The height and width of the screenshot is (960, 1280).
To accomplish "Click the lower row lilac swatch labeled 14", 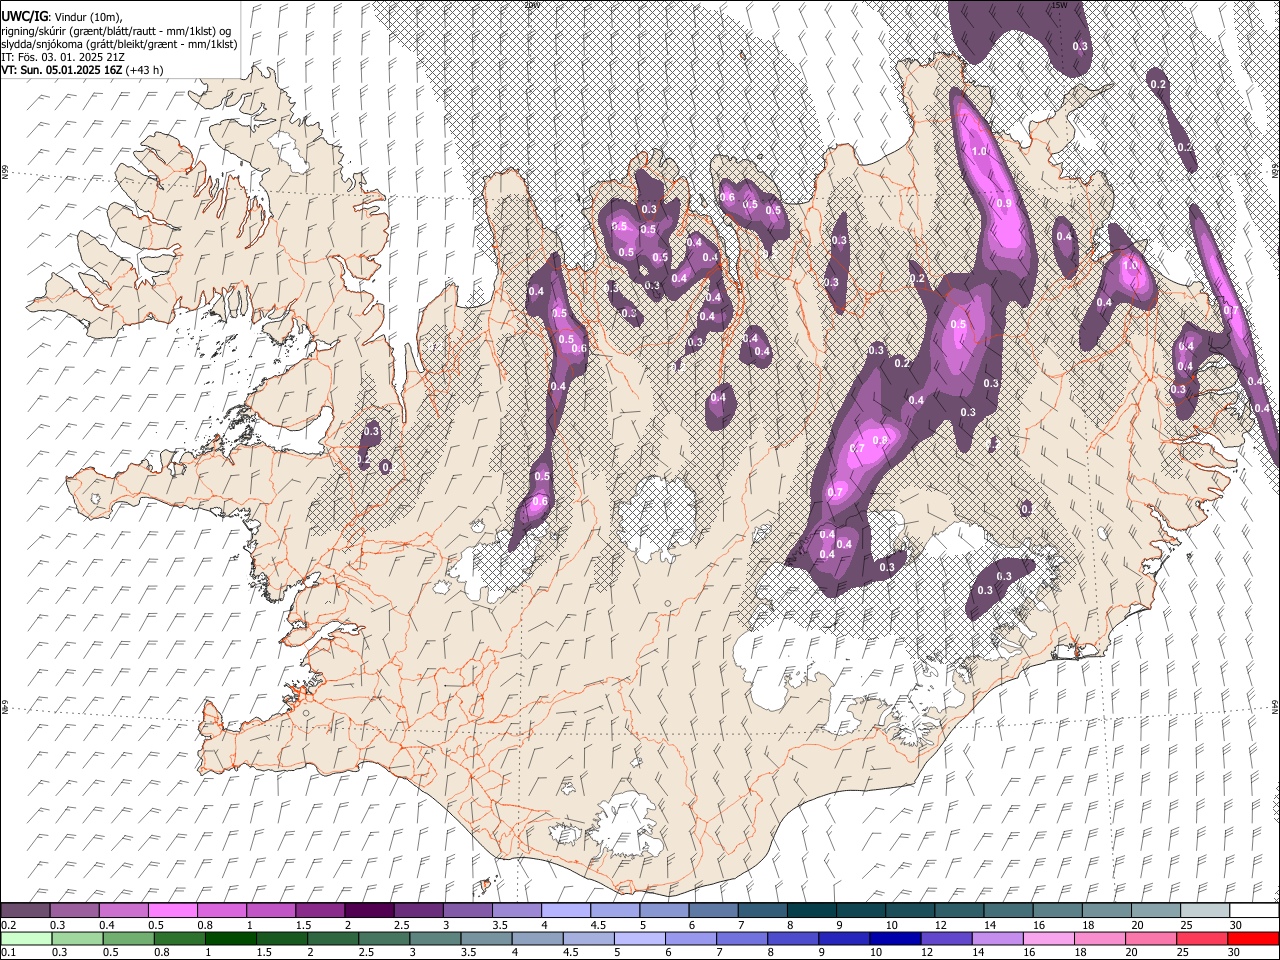I will click(x=997, y=938).
